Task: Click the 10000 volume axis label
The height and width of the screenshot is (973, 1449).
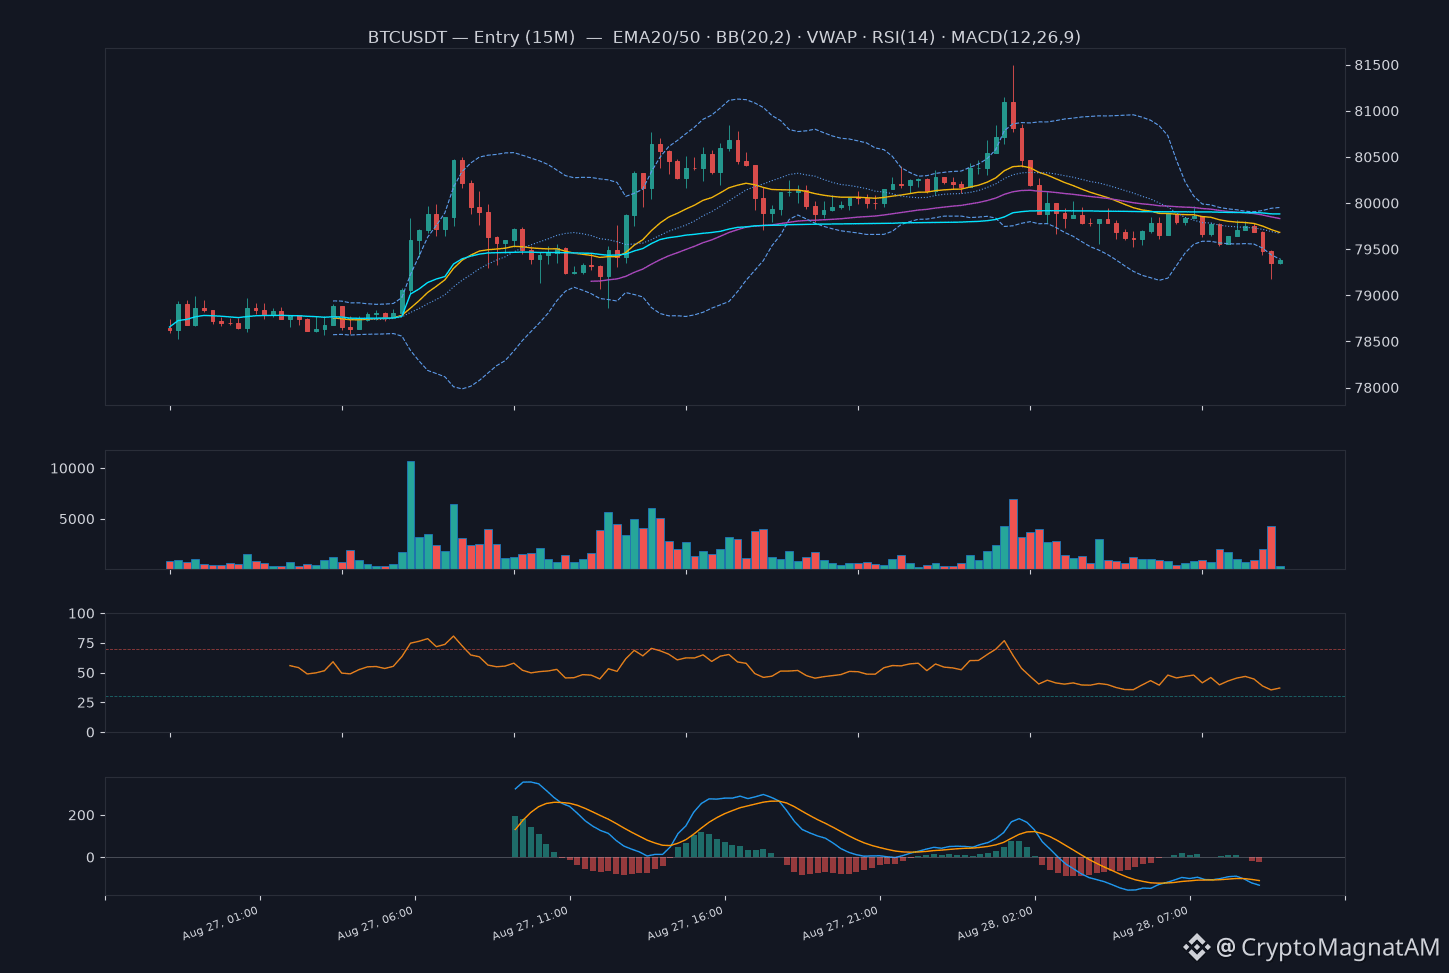Action: pyautogui.click(x=72, y=468)
